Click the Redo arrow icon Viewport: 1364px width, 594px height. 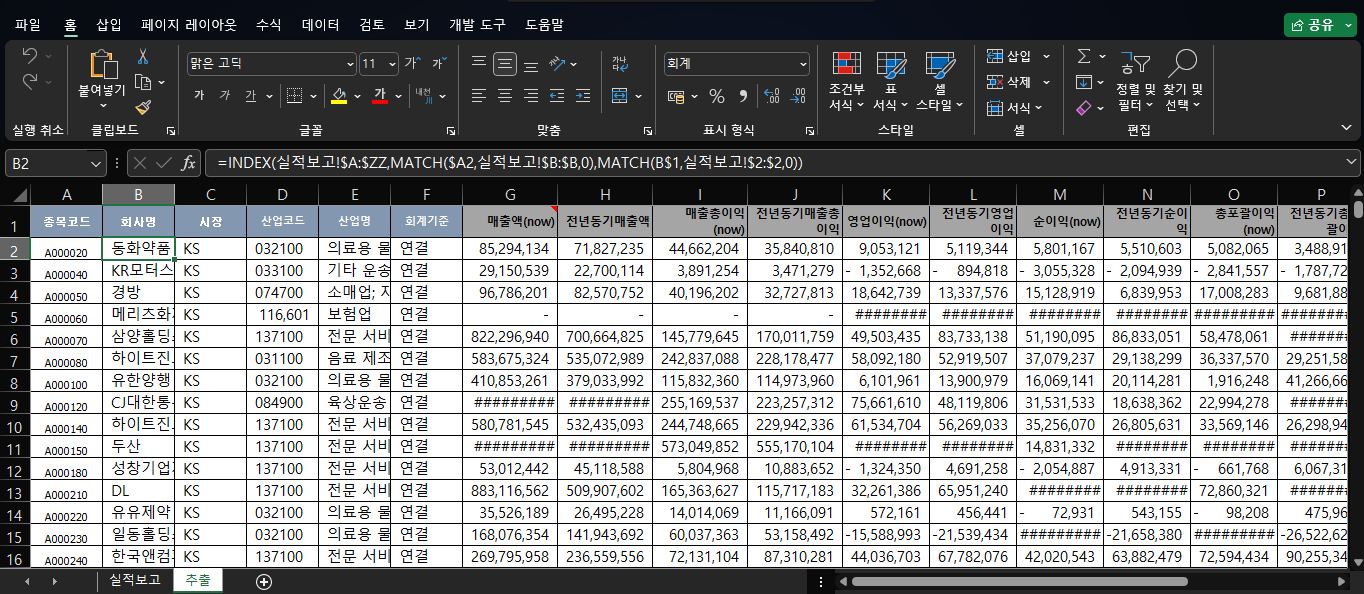(x=29, y=81)
